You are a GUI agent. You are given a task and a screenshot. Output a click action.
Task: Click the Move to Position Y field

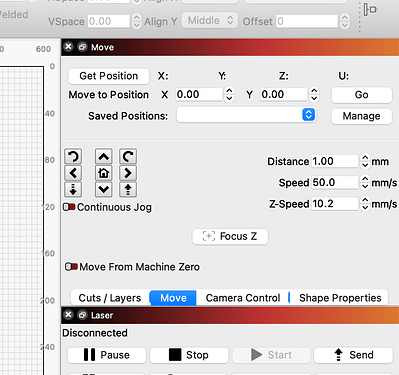[284, 94]
